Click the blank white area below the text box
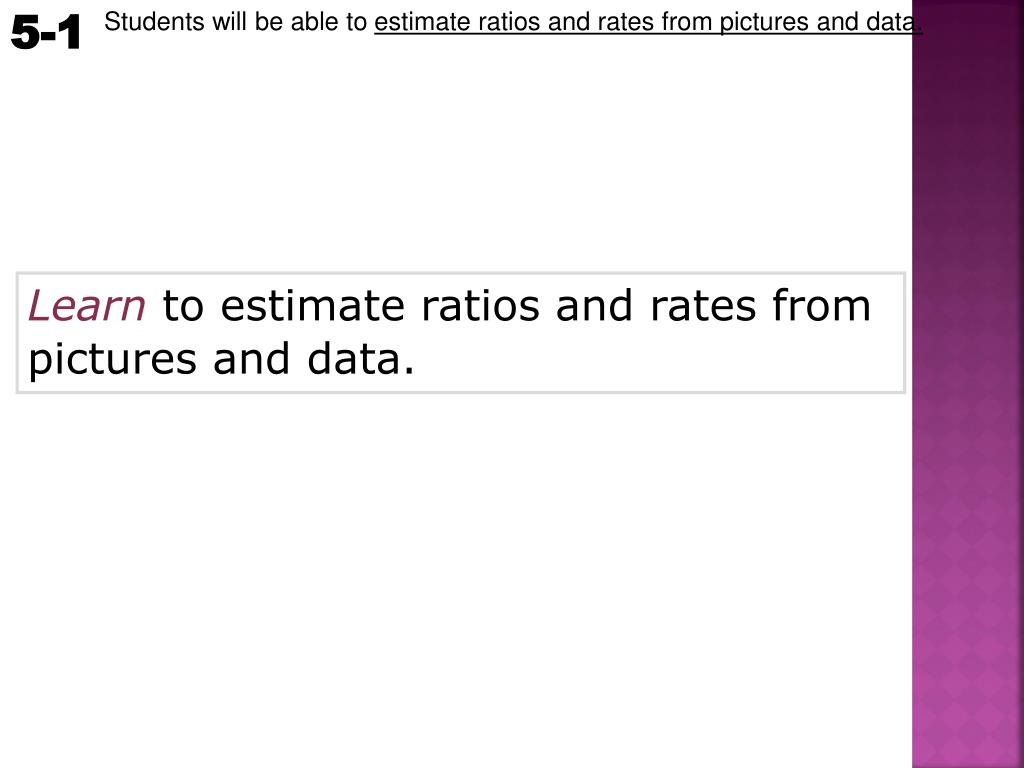The image size is (1024, 768). pos(457,575)
